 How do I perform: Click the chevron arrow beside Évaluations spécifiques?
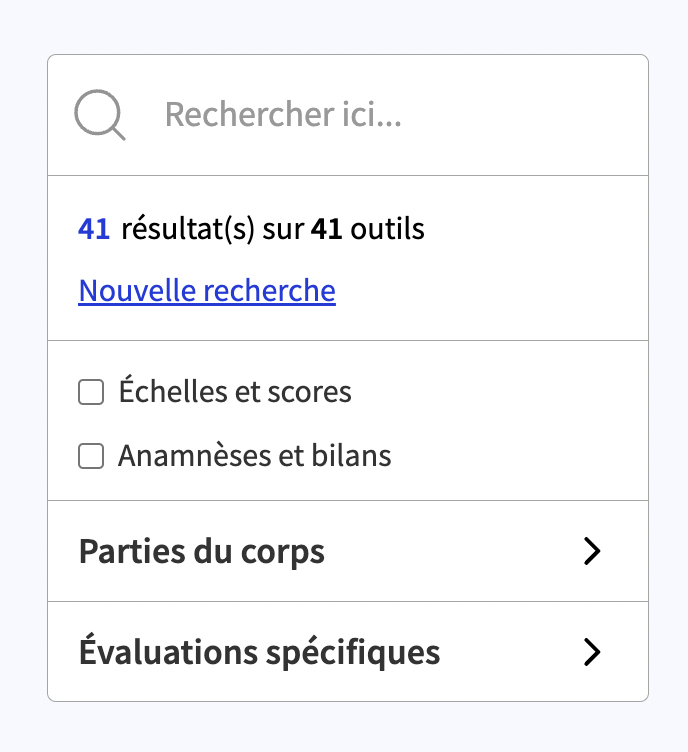tap(592, 652)
